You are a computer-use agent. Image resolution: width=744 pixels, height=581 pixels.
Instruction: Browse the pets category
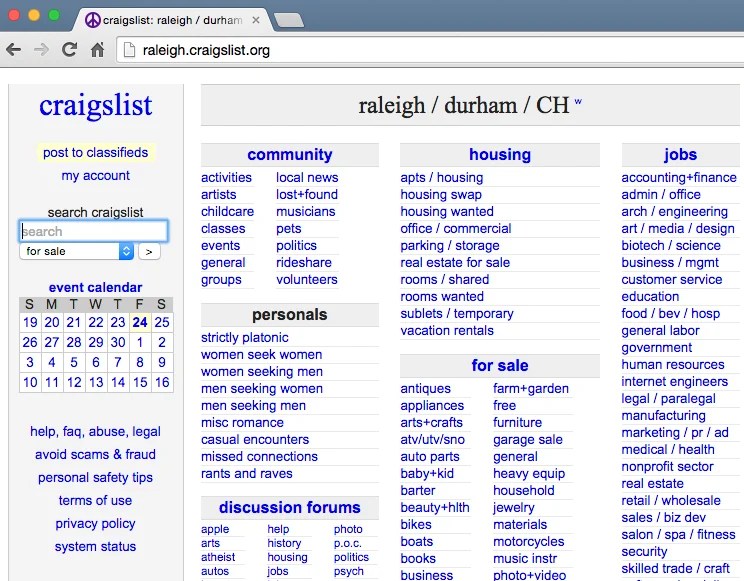[288, 229]
